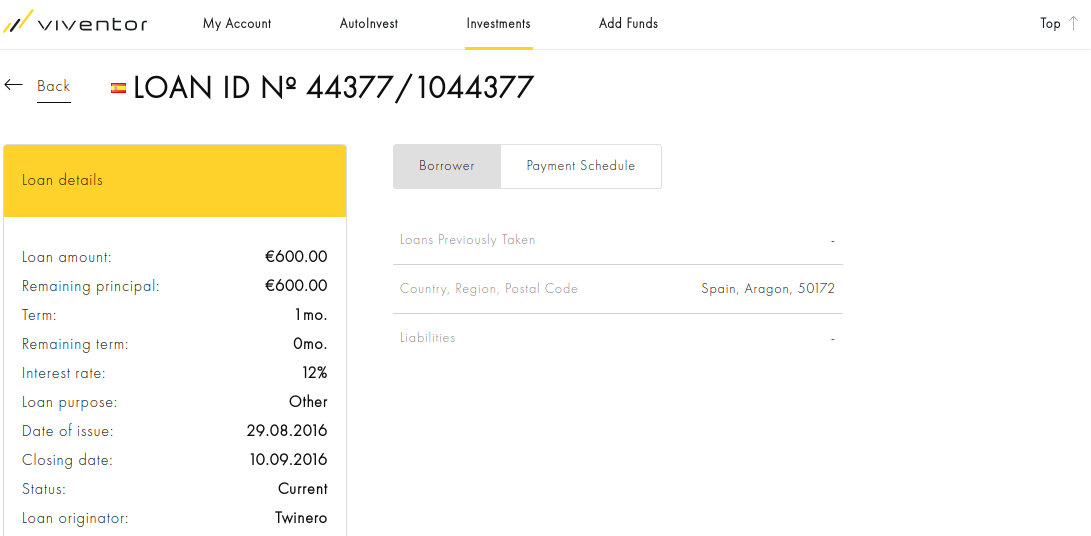
Task: Click the Remaining term value 0mo.
Action: click(x=310, y=345)
